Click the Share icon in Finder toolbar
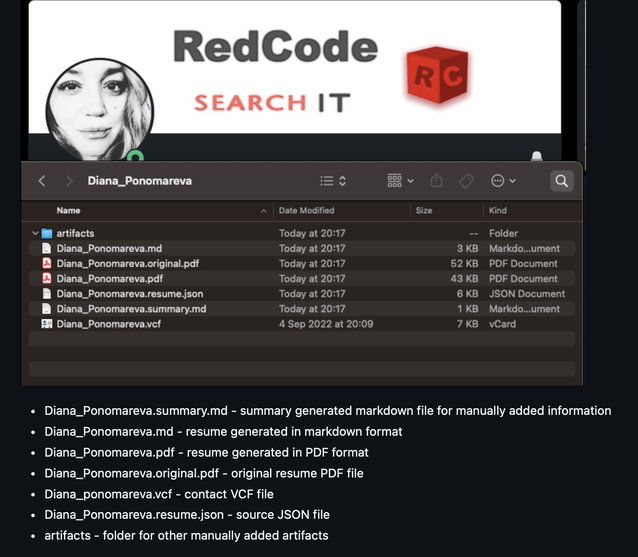This screenshot has height=557, width=638. [x=436, y=180]
